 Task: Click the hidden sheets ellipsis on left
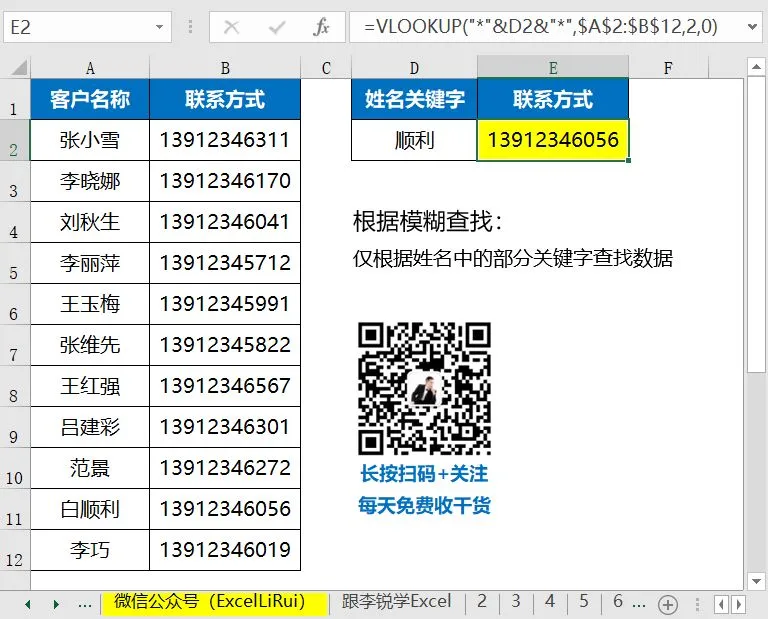tap(85, 604)
